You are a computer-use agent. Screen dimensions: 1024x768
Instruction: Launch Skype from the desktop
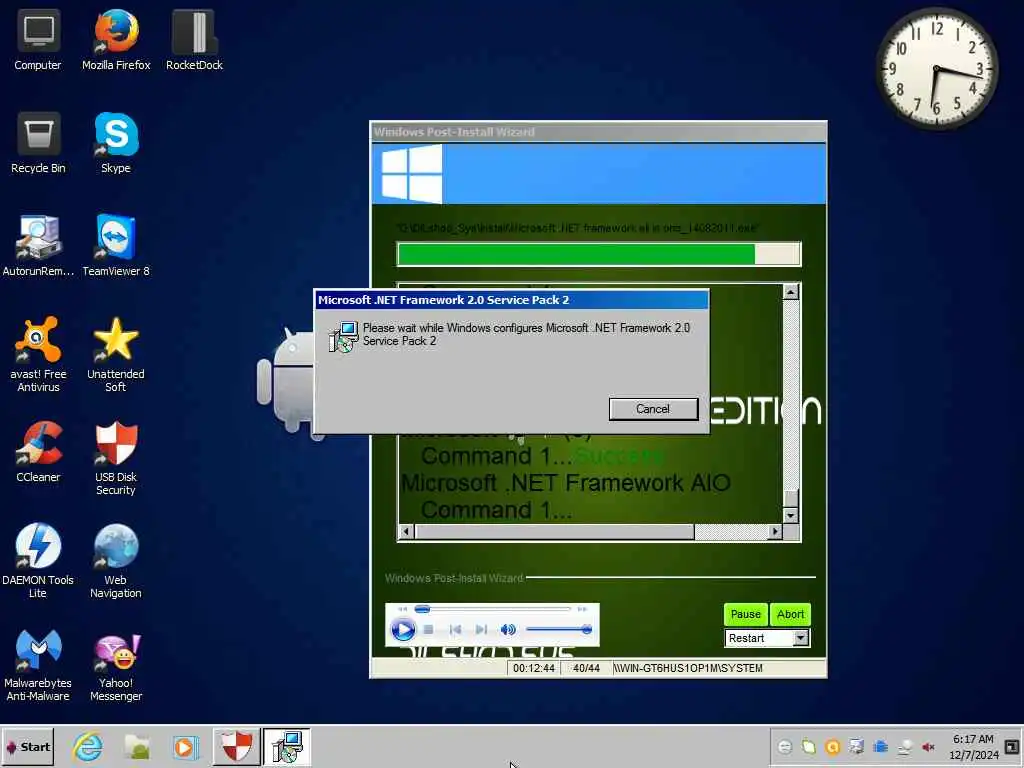coord(116,143)
